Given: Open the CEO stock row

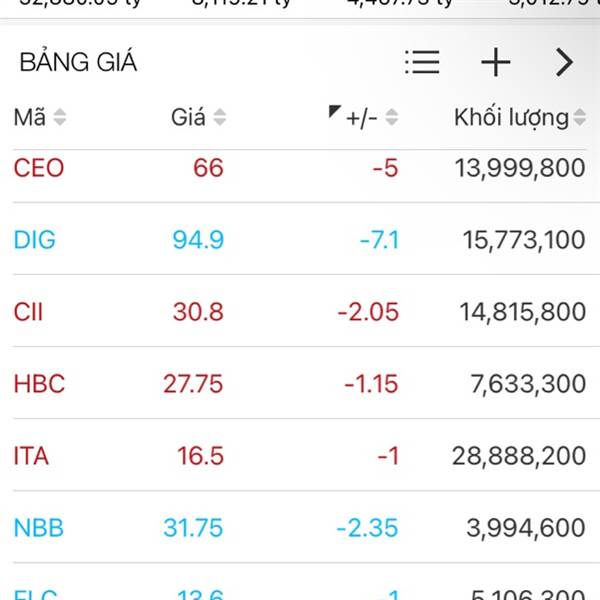Looking at the screenshot, I should (300, 168).
